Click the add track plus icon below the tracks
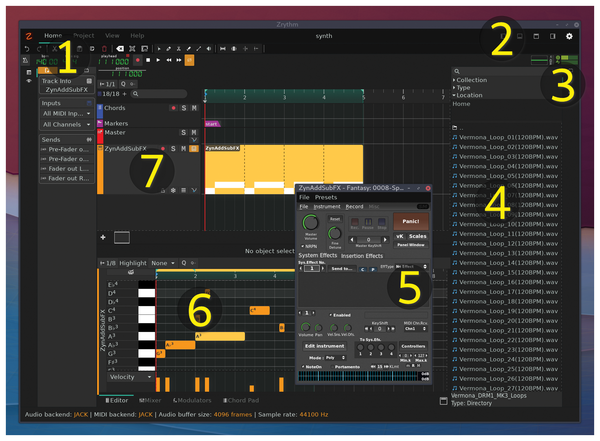The width and height of the screenshot is (600, 441). pos(103,237)
